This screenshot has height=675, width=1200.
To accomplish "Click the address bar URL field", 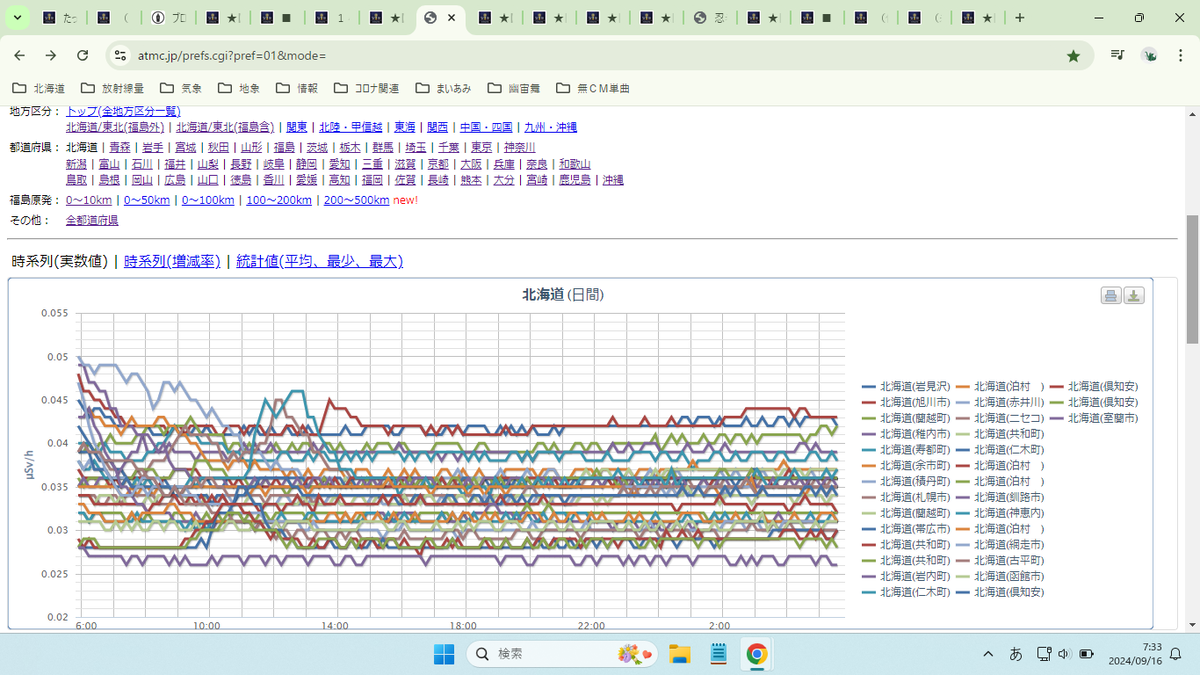I will point(590,56).
